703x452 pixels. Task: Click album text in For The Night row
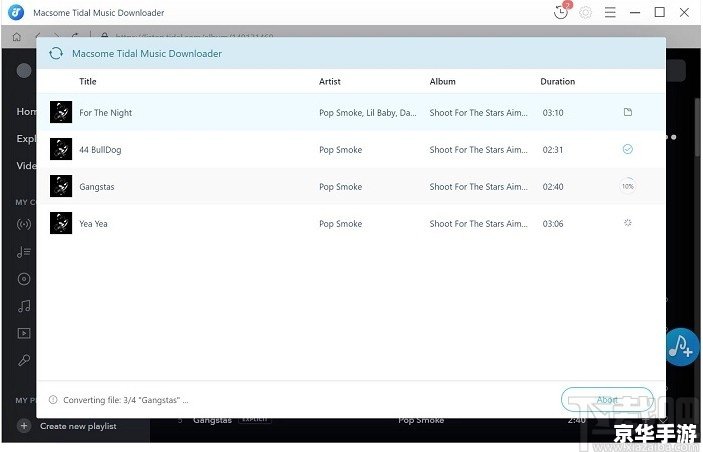[x=478, y=113]
